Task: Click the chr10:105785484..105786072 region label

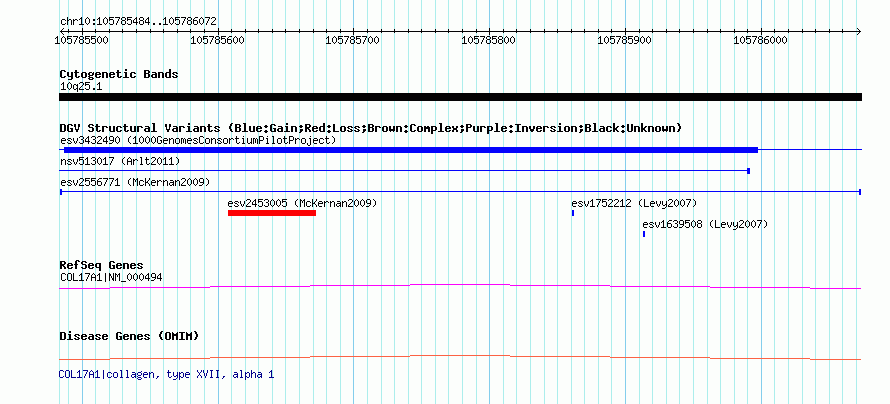Action: [x=138, y=22]
